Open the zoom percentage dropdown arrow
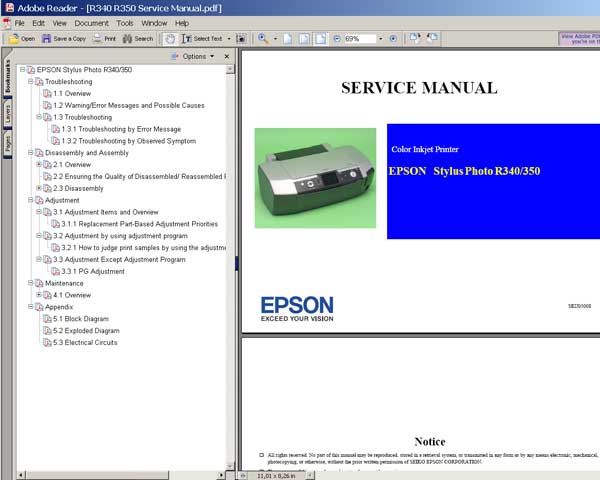This screenshot has height=480, width=600. [x=380, y=39]
